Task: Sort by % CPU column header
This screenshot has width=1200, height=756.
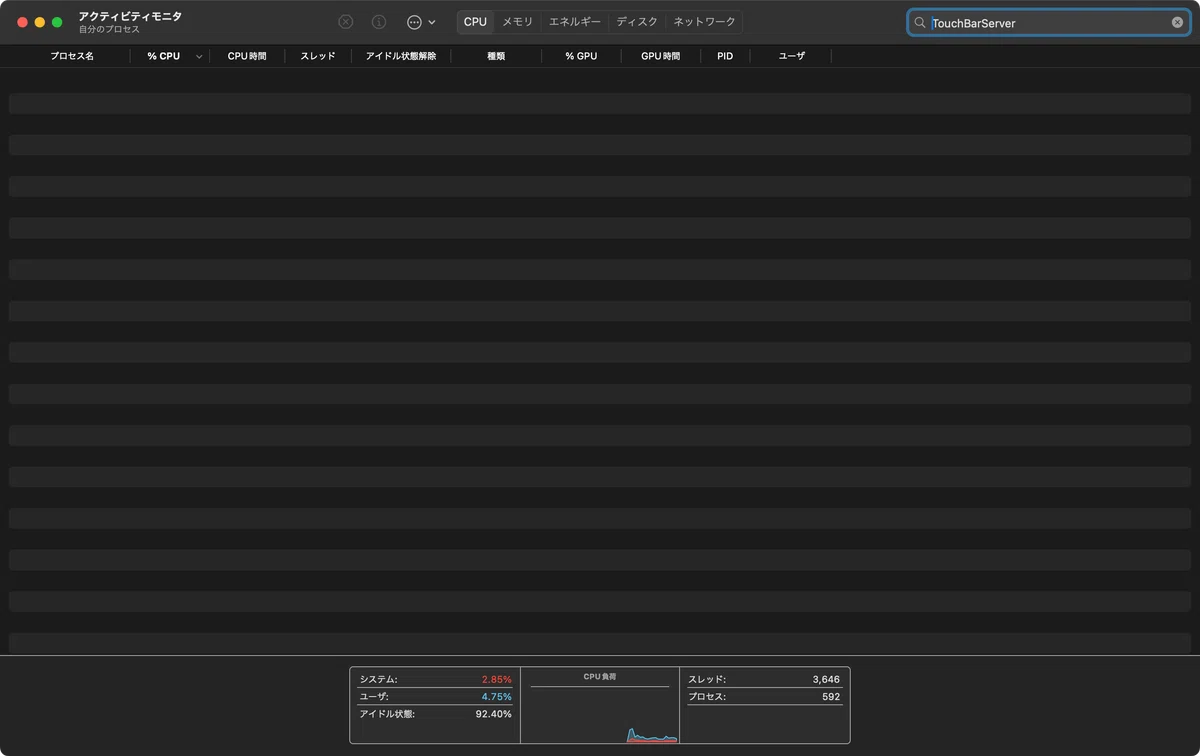Action: tap(163, 56)
